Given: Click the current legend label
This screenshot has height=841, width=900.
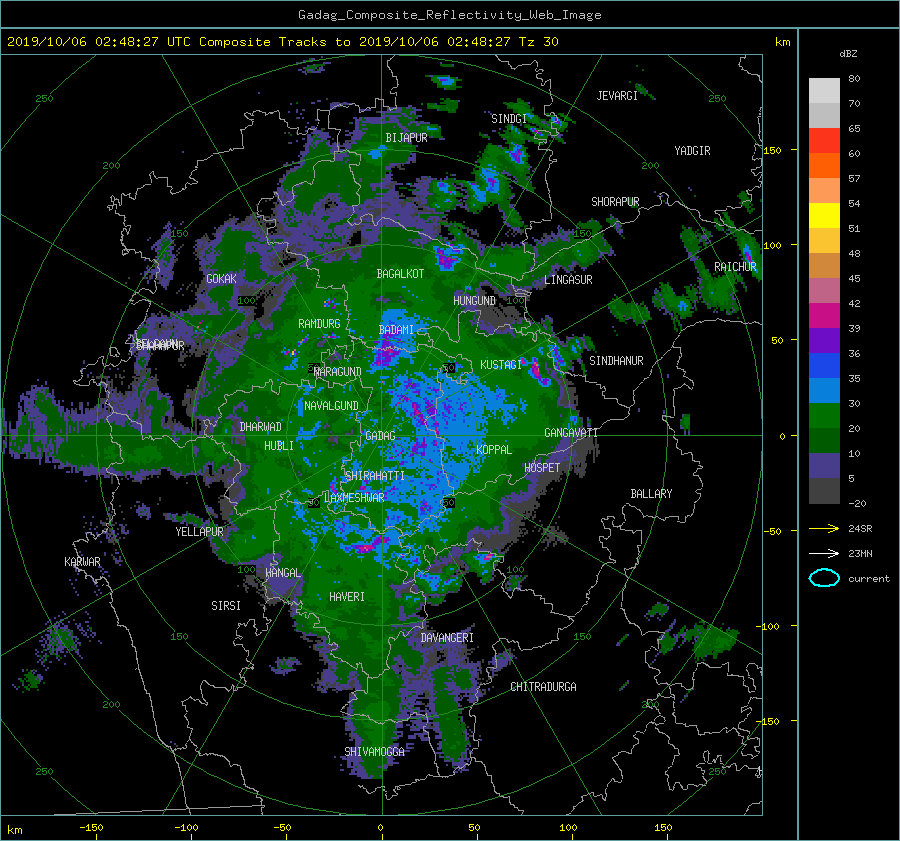Looking at the screenshot, I should [869, 579].
